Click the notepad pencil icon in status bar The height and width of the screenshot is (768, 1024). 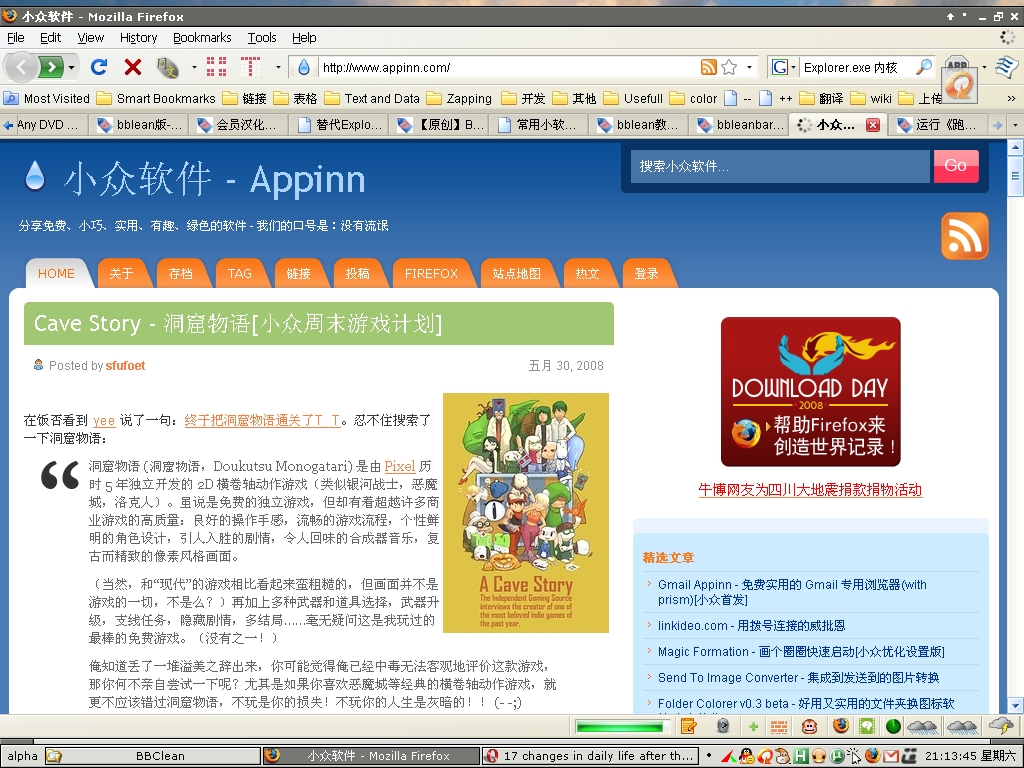tap(688, 726)
